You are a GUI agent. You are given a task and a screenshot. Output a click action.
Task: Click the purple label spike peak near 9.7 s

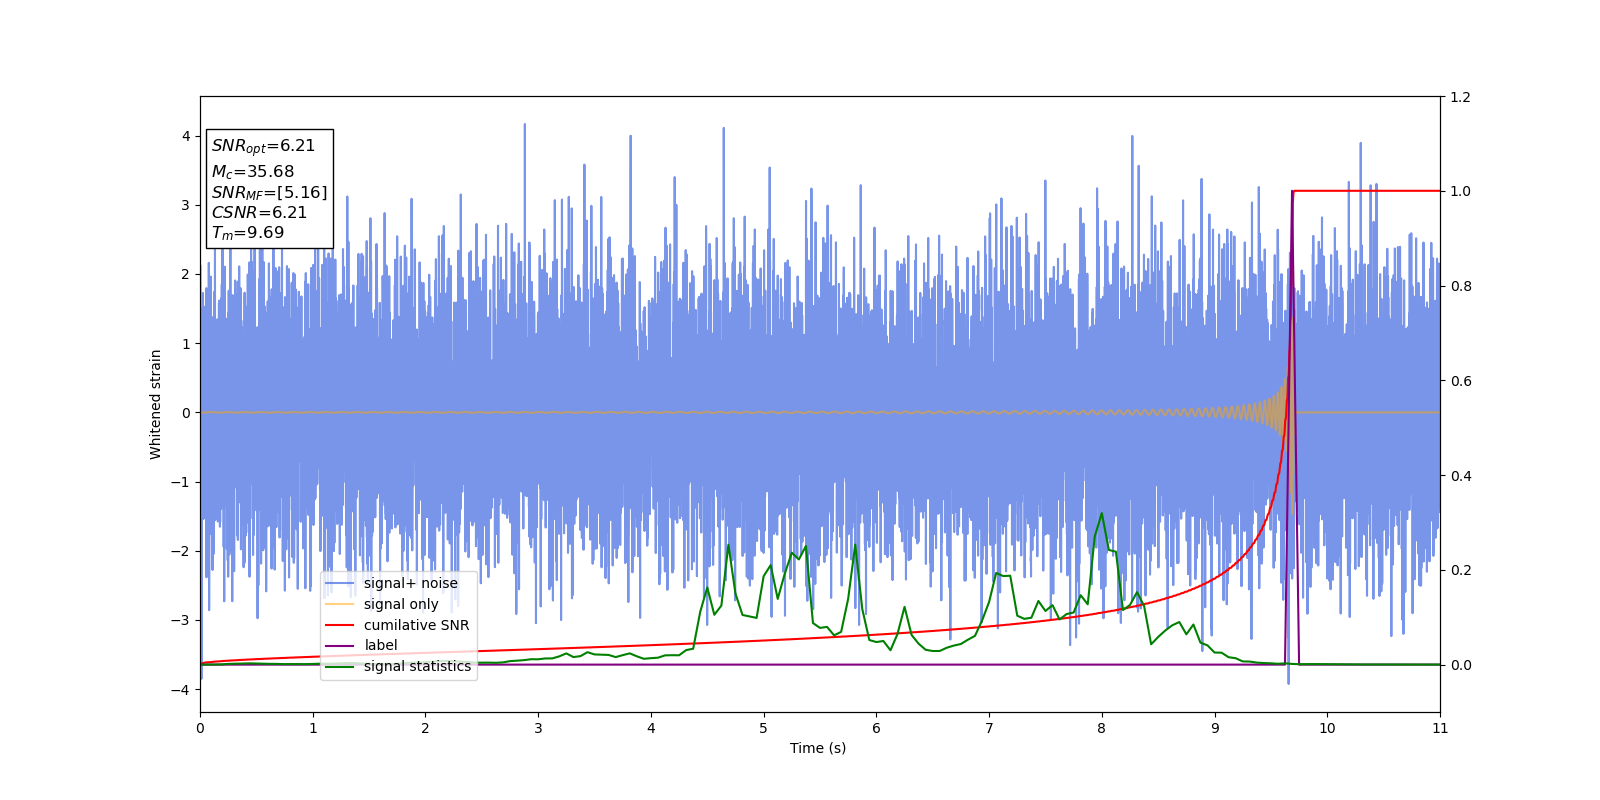pyautogui.click(x=1292, y=192)
